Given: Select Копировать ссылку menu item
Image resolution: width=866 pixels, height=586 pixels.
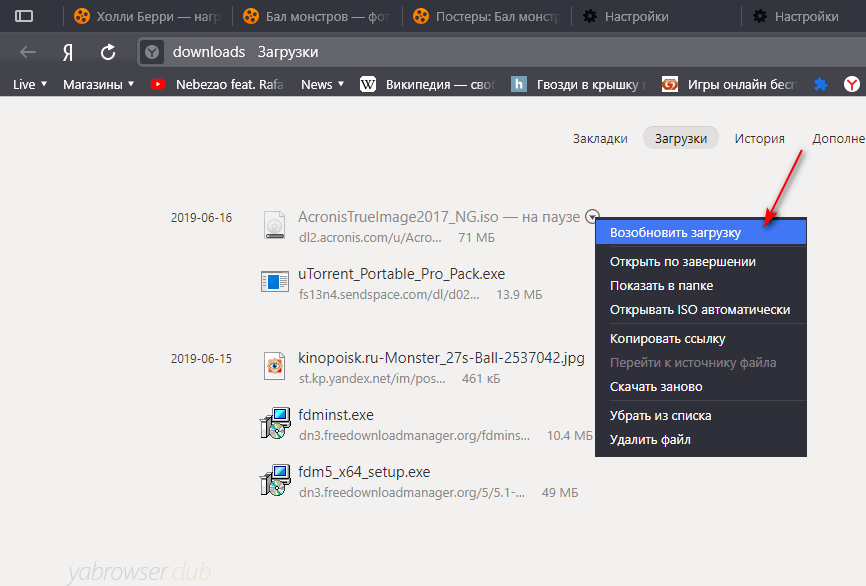Looking at the screenshot, I should tap(701, 339).
